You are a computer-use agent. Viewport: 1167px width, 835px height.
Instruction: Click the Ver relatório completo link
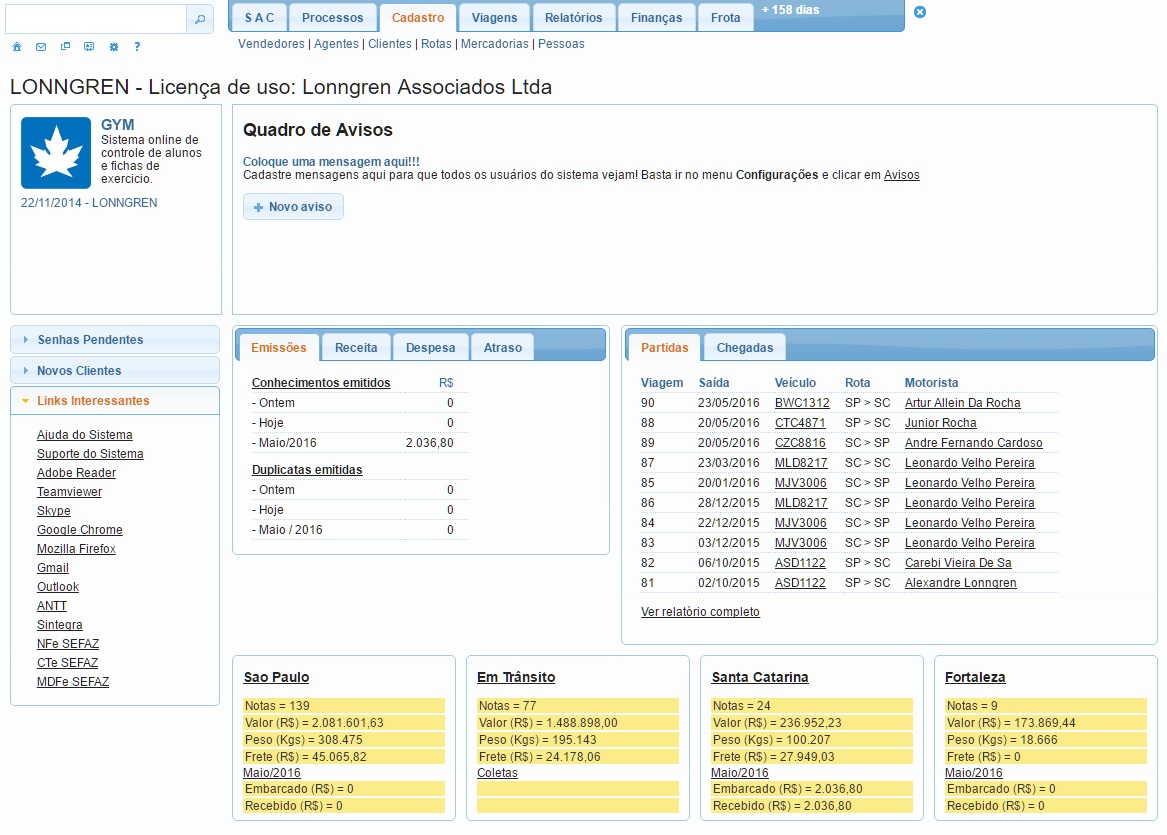pos(700,612)
